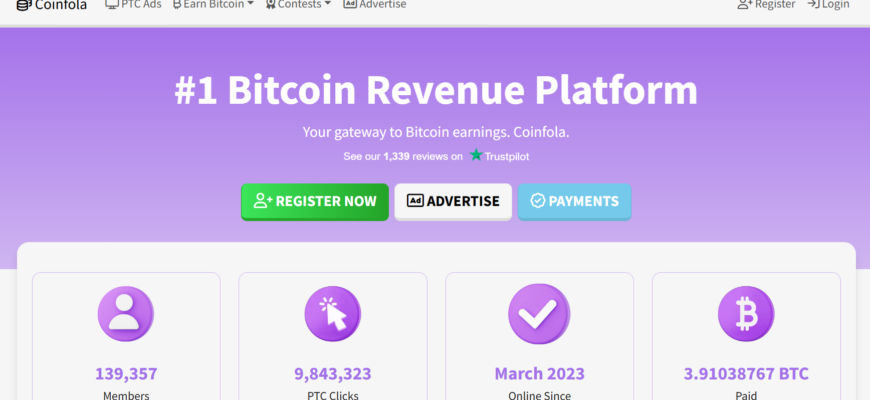The width and height of the screenshot is (870, 400).
Task: Click the Register link in top bar
Action: 766,4
